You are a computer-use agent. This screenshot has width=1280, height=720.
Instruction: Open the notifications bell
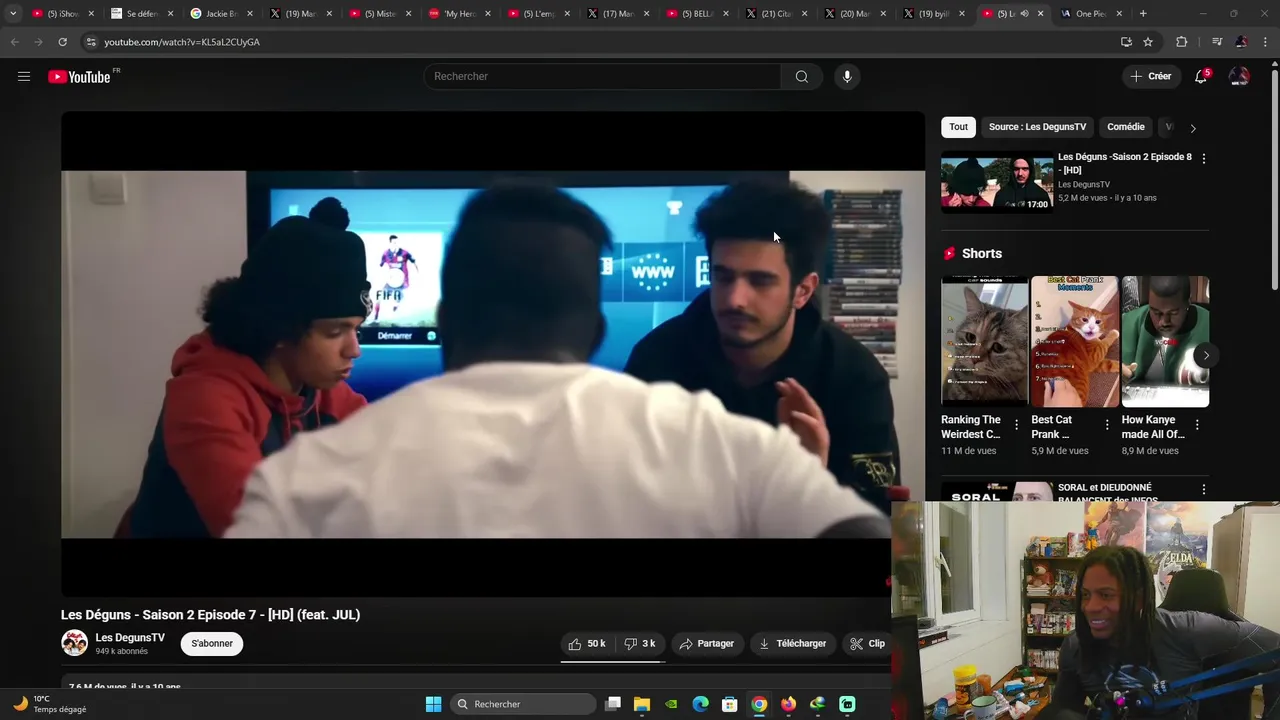point(1201,76)
